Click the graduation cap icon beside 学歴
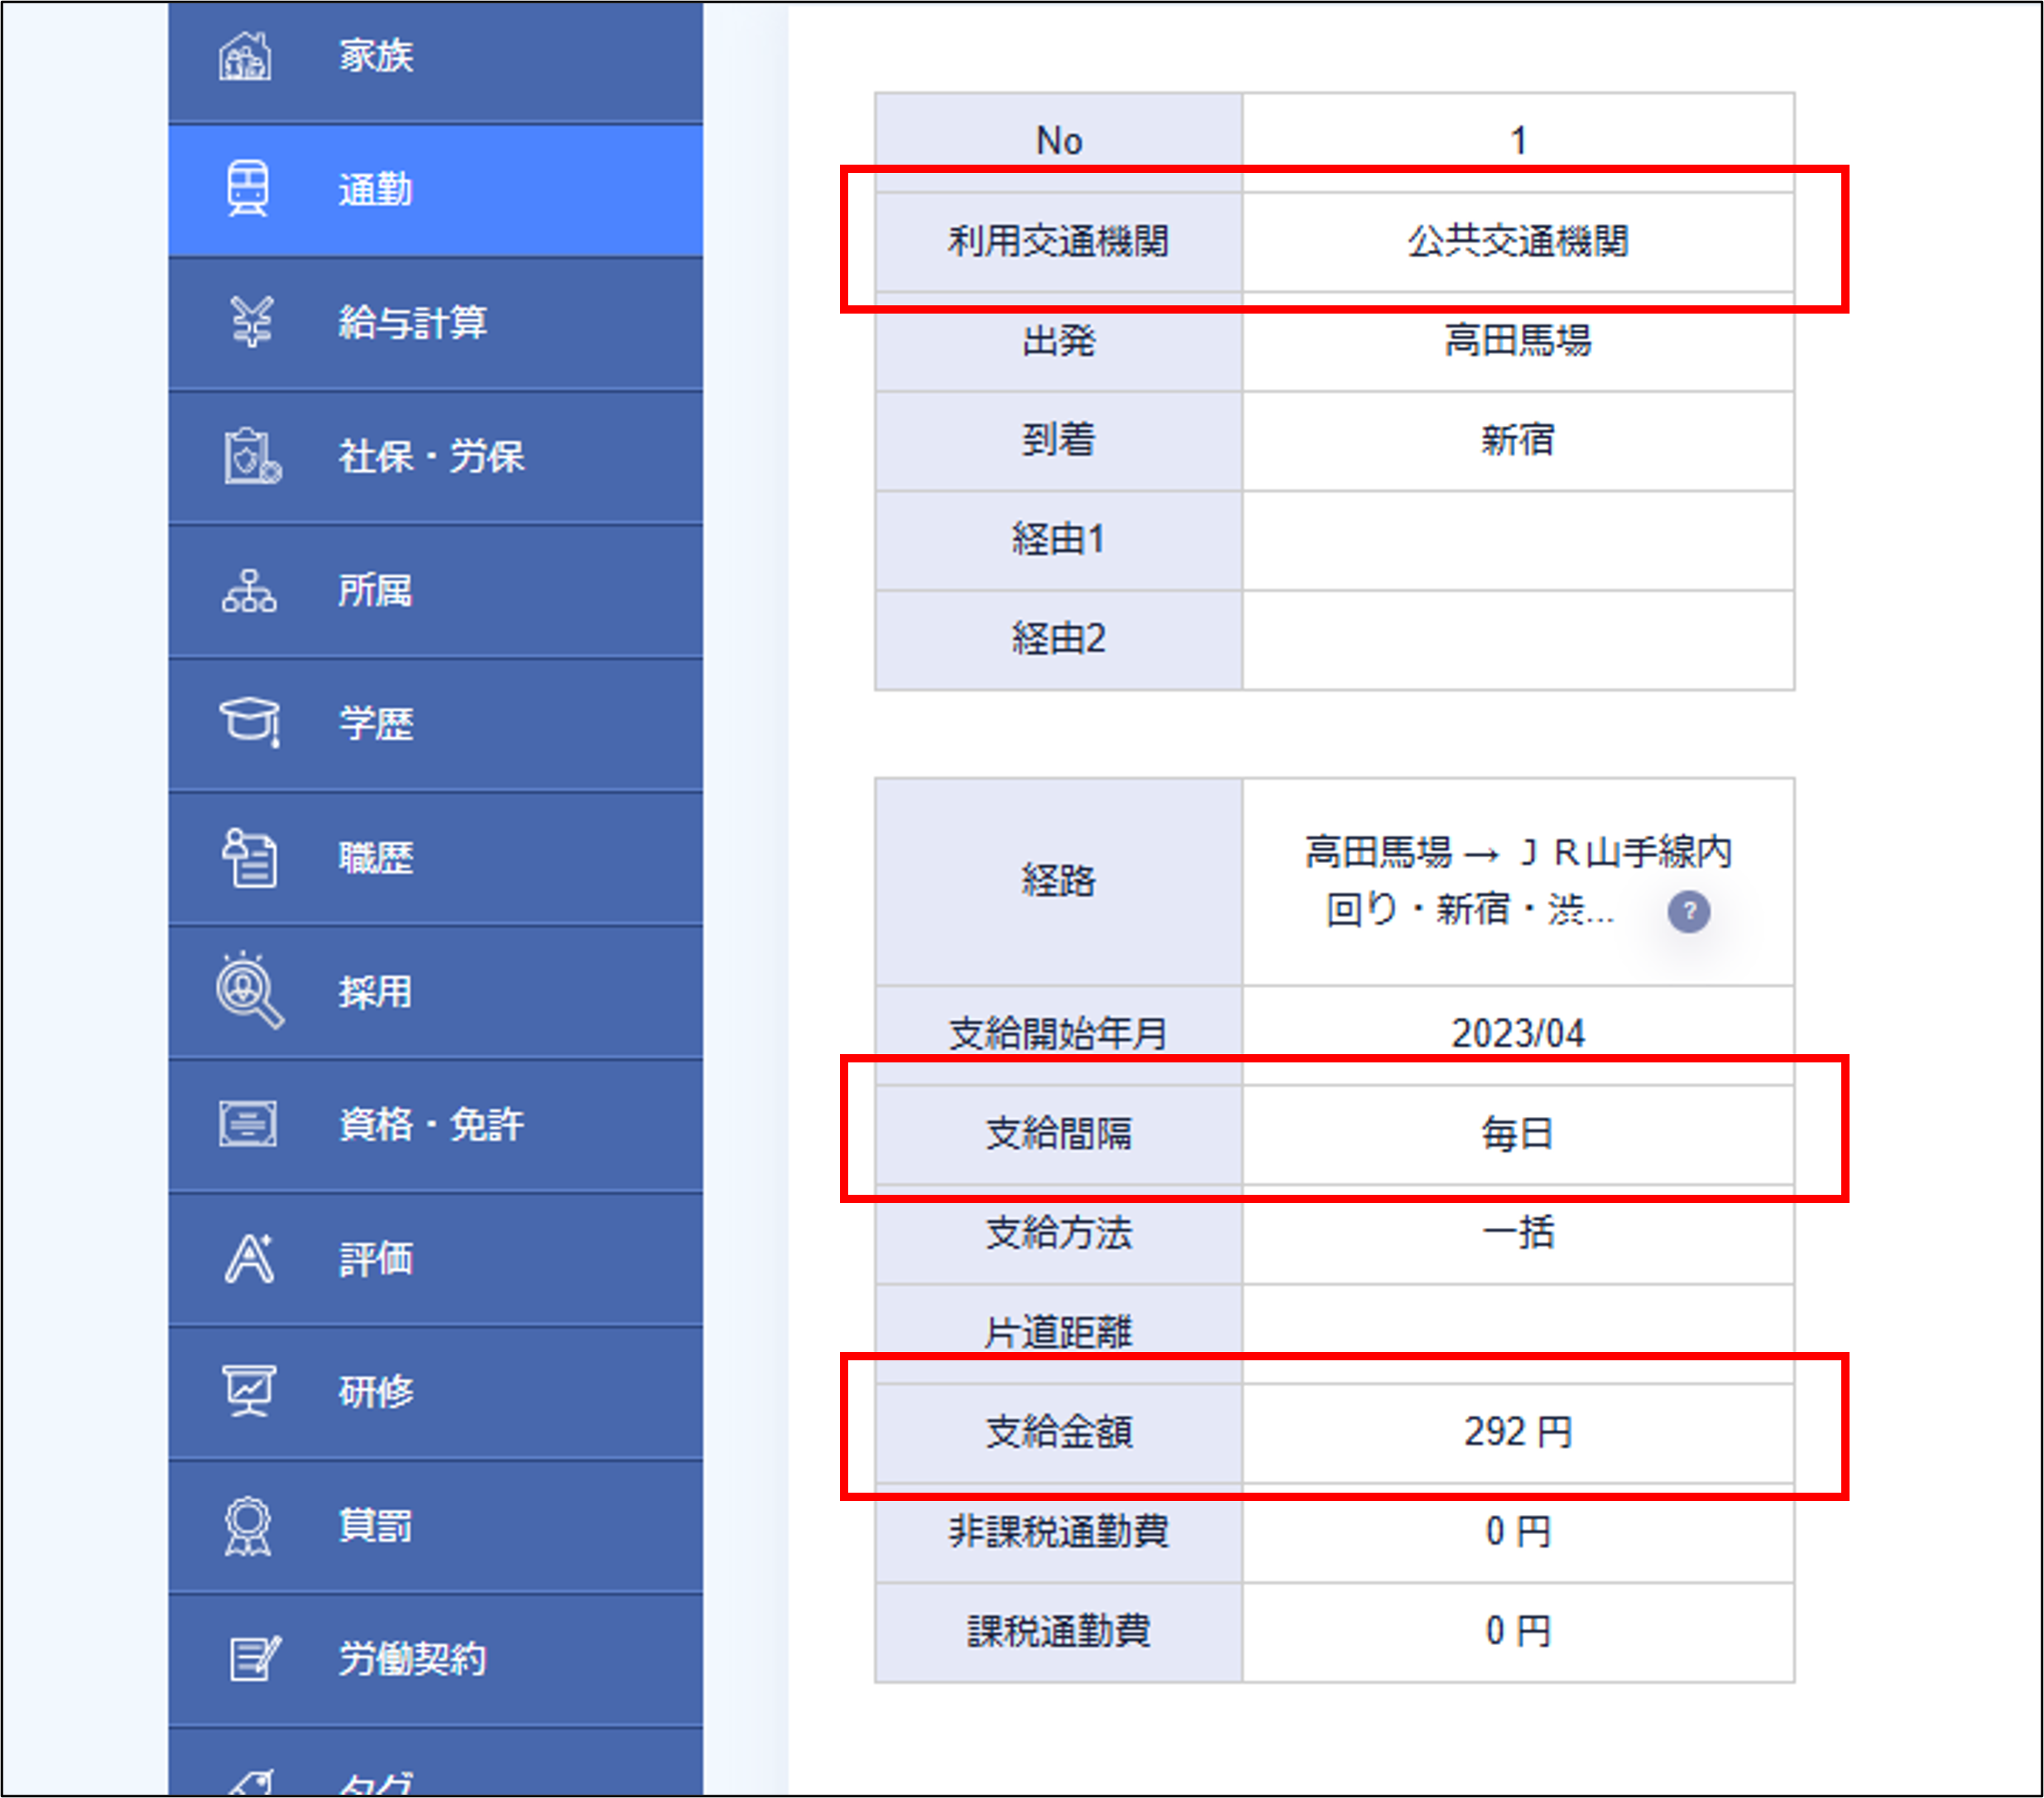 coord(250,722)
